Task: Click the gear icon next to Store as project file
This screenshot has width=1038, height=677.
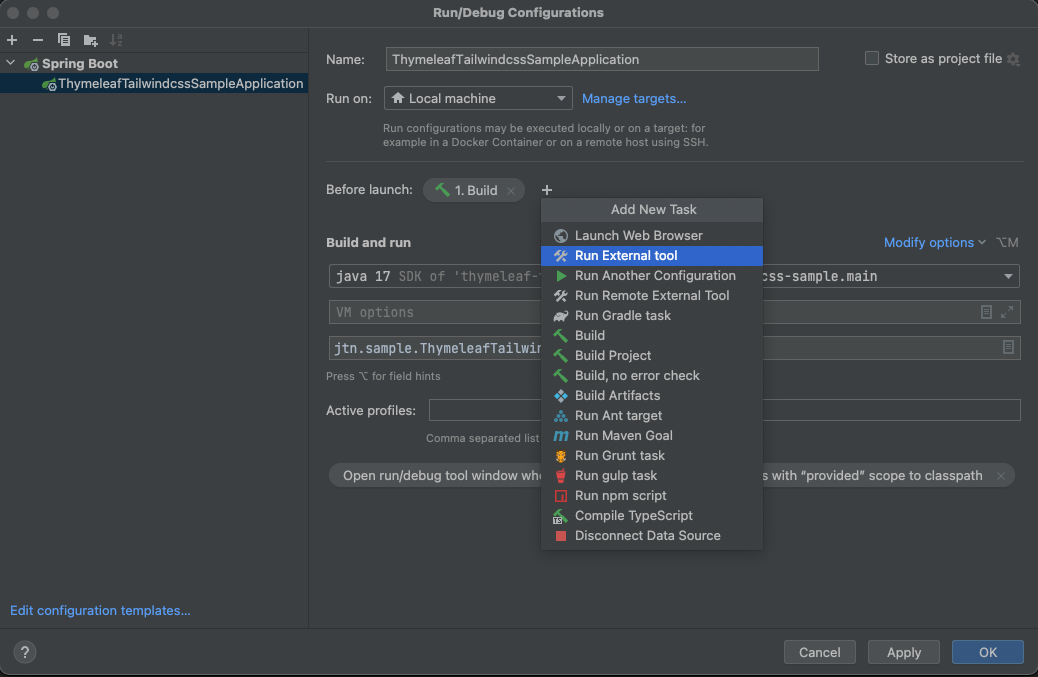Action: pyautogui.click(x=1013, y=59)
